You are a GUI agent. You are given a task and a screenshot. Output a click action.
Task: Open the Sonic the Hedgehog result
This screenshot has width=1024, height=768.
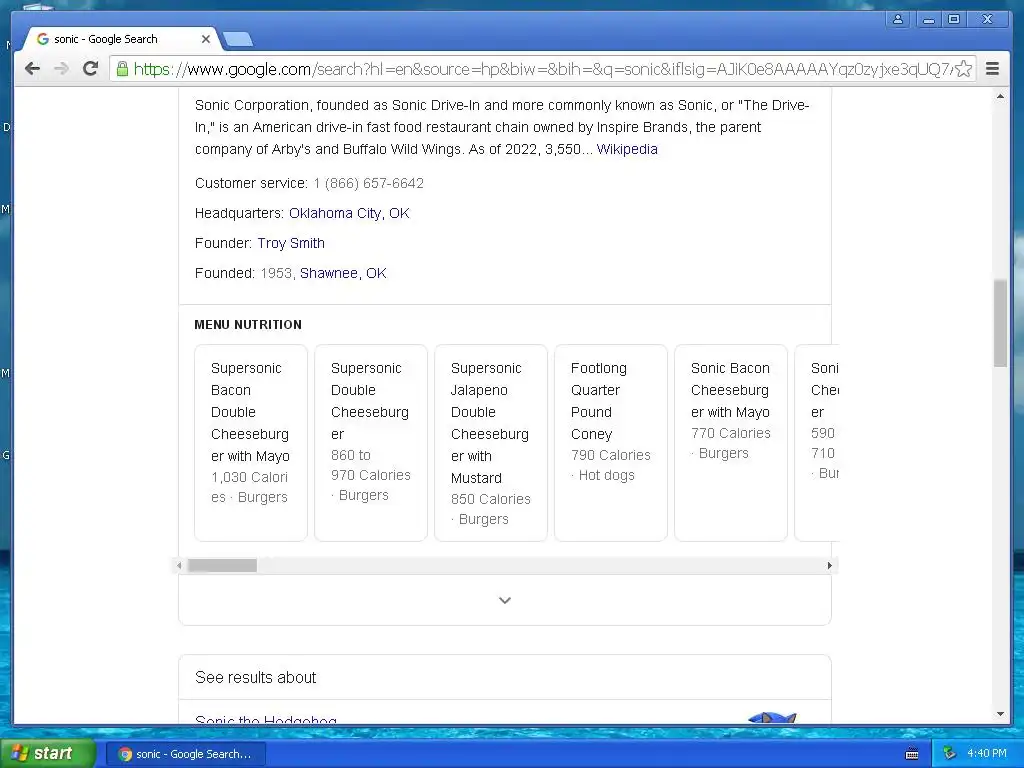click(x=266, y=719)
